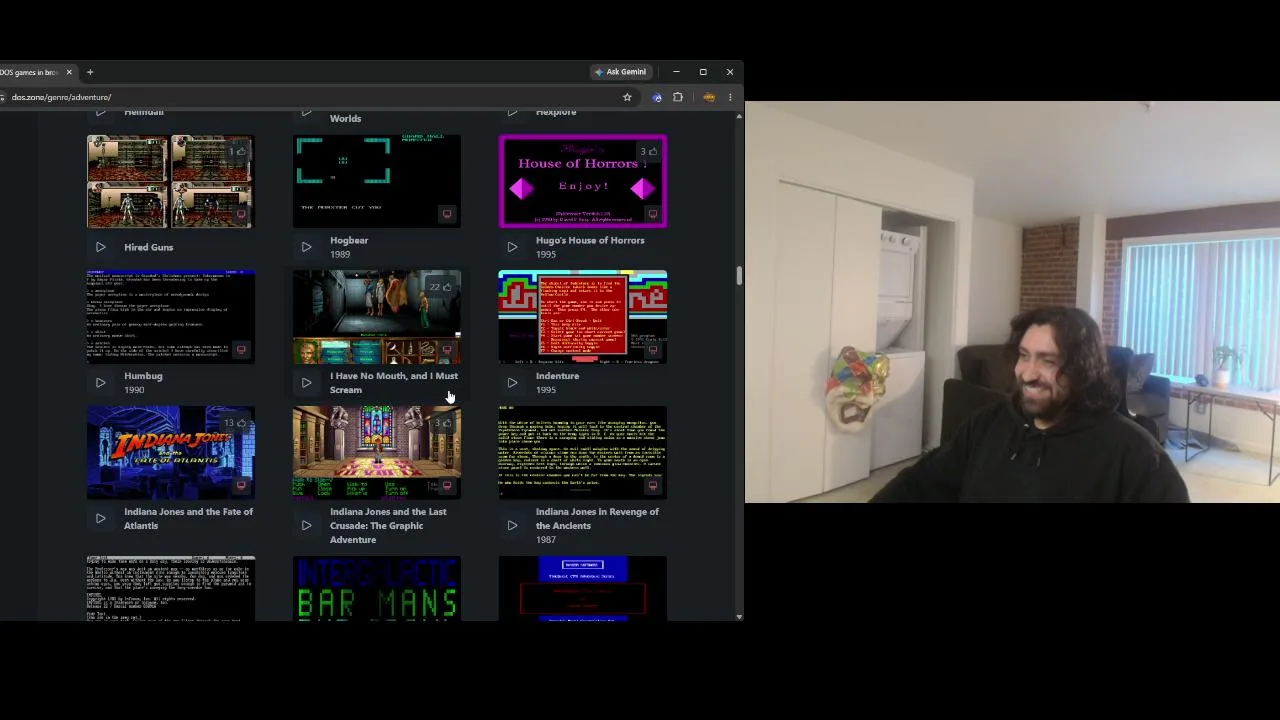1280x720 pixels.
Task: Click the blue extension icon in the toolbar
Action: coord(657,97)
